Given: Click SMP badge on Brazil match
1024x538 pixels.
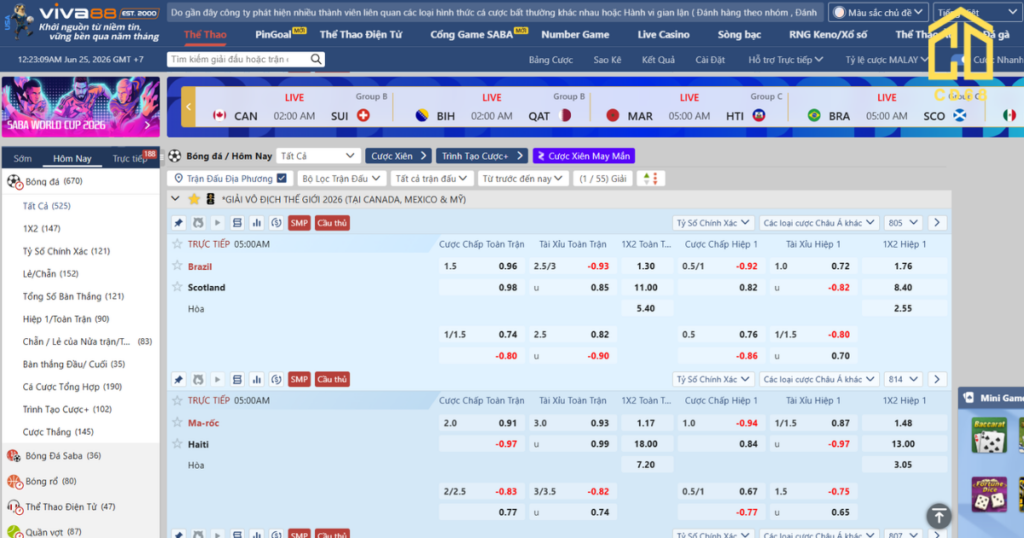Looking at the screenshot, I should 299,223.
